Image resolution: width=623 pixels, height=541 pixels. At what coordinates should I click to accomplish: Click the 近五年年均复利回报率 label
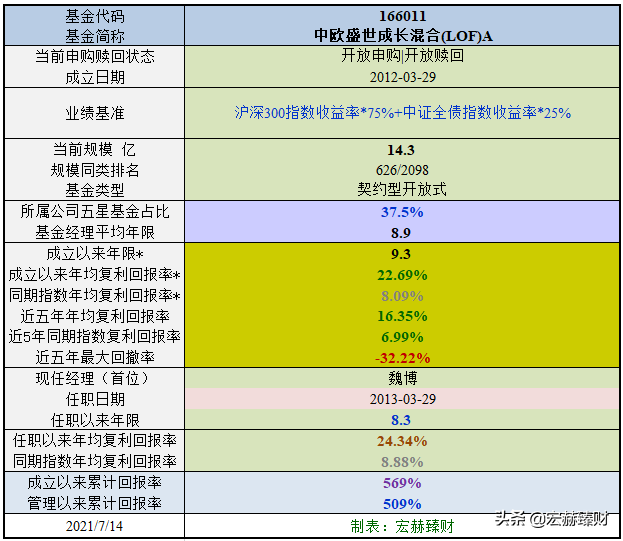click(95, 316)
